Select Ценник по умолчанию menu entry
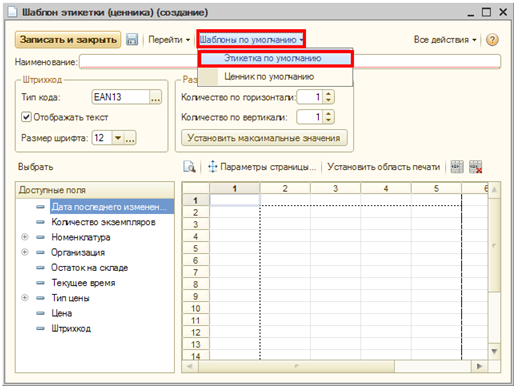 coord(275,77)
